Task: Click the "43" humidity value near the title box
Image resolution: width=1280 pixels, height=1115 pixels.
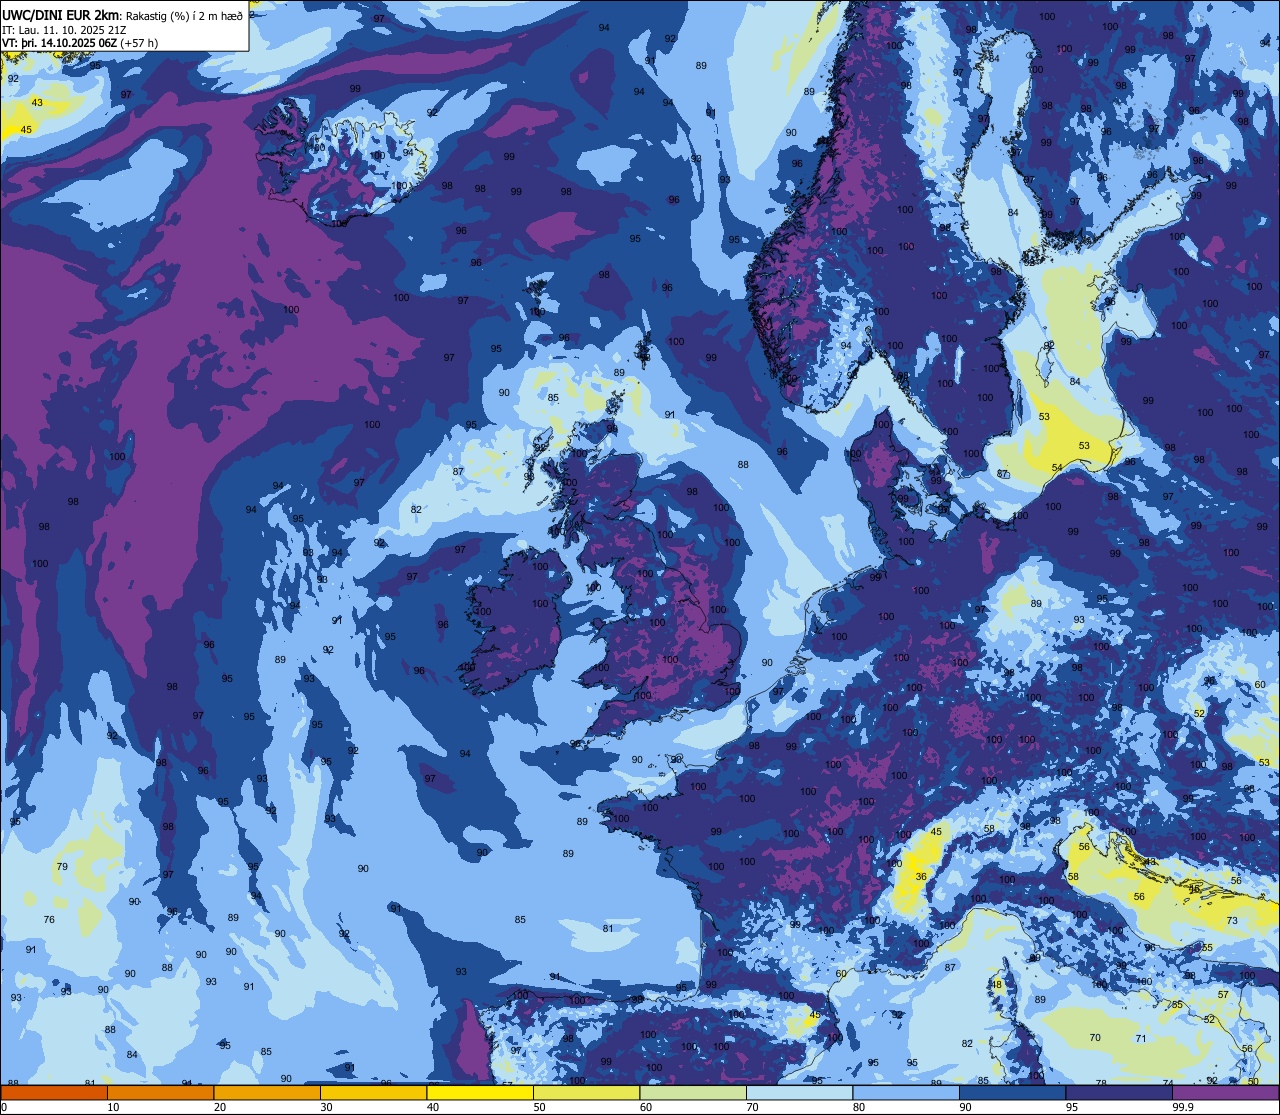Action: coord(37,103)
